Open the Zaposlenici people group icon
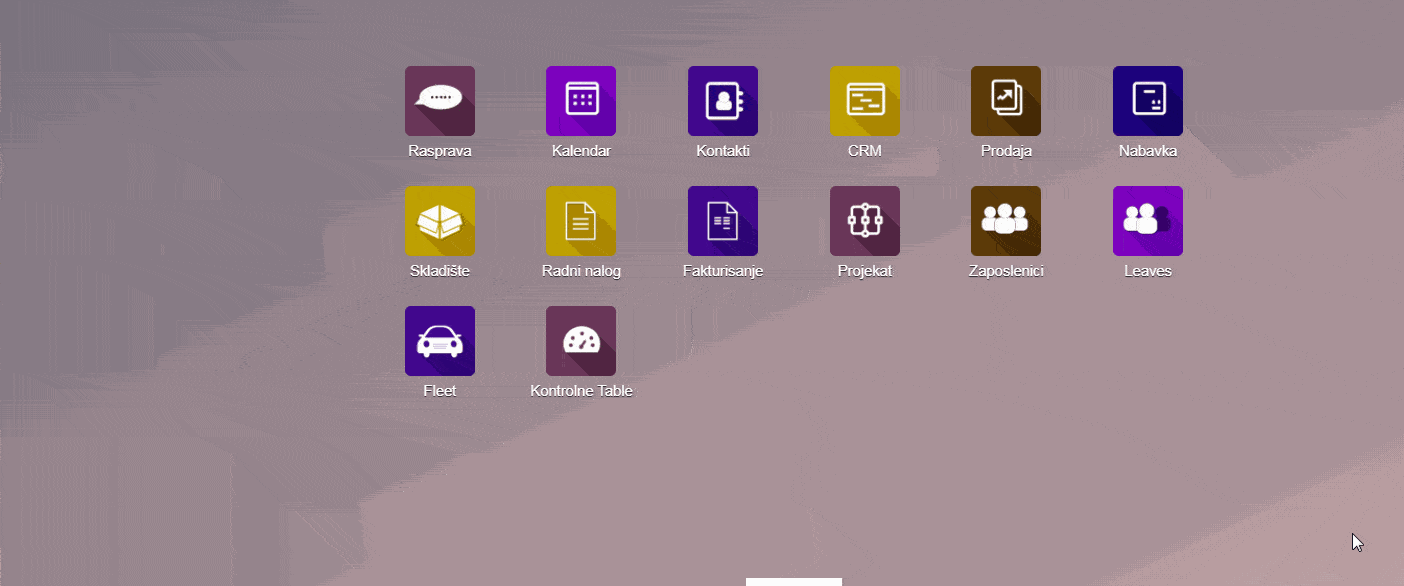Viewport: 1404px width, 586px height. tap(1006, 221)
